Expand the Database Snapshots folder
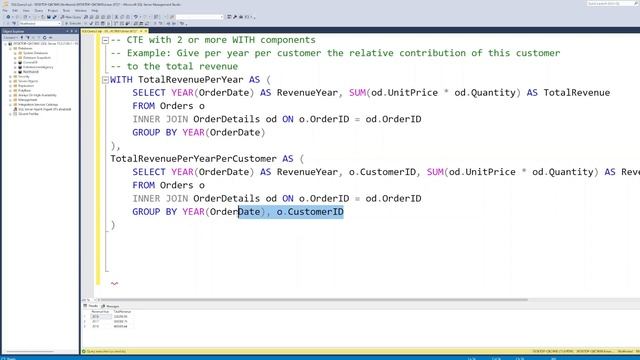Image resolution: width=640 pixels, height=360 pixels. pos(15,58)
